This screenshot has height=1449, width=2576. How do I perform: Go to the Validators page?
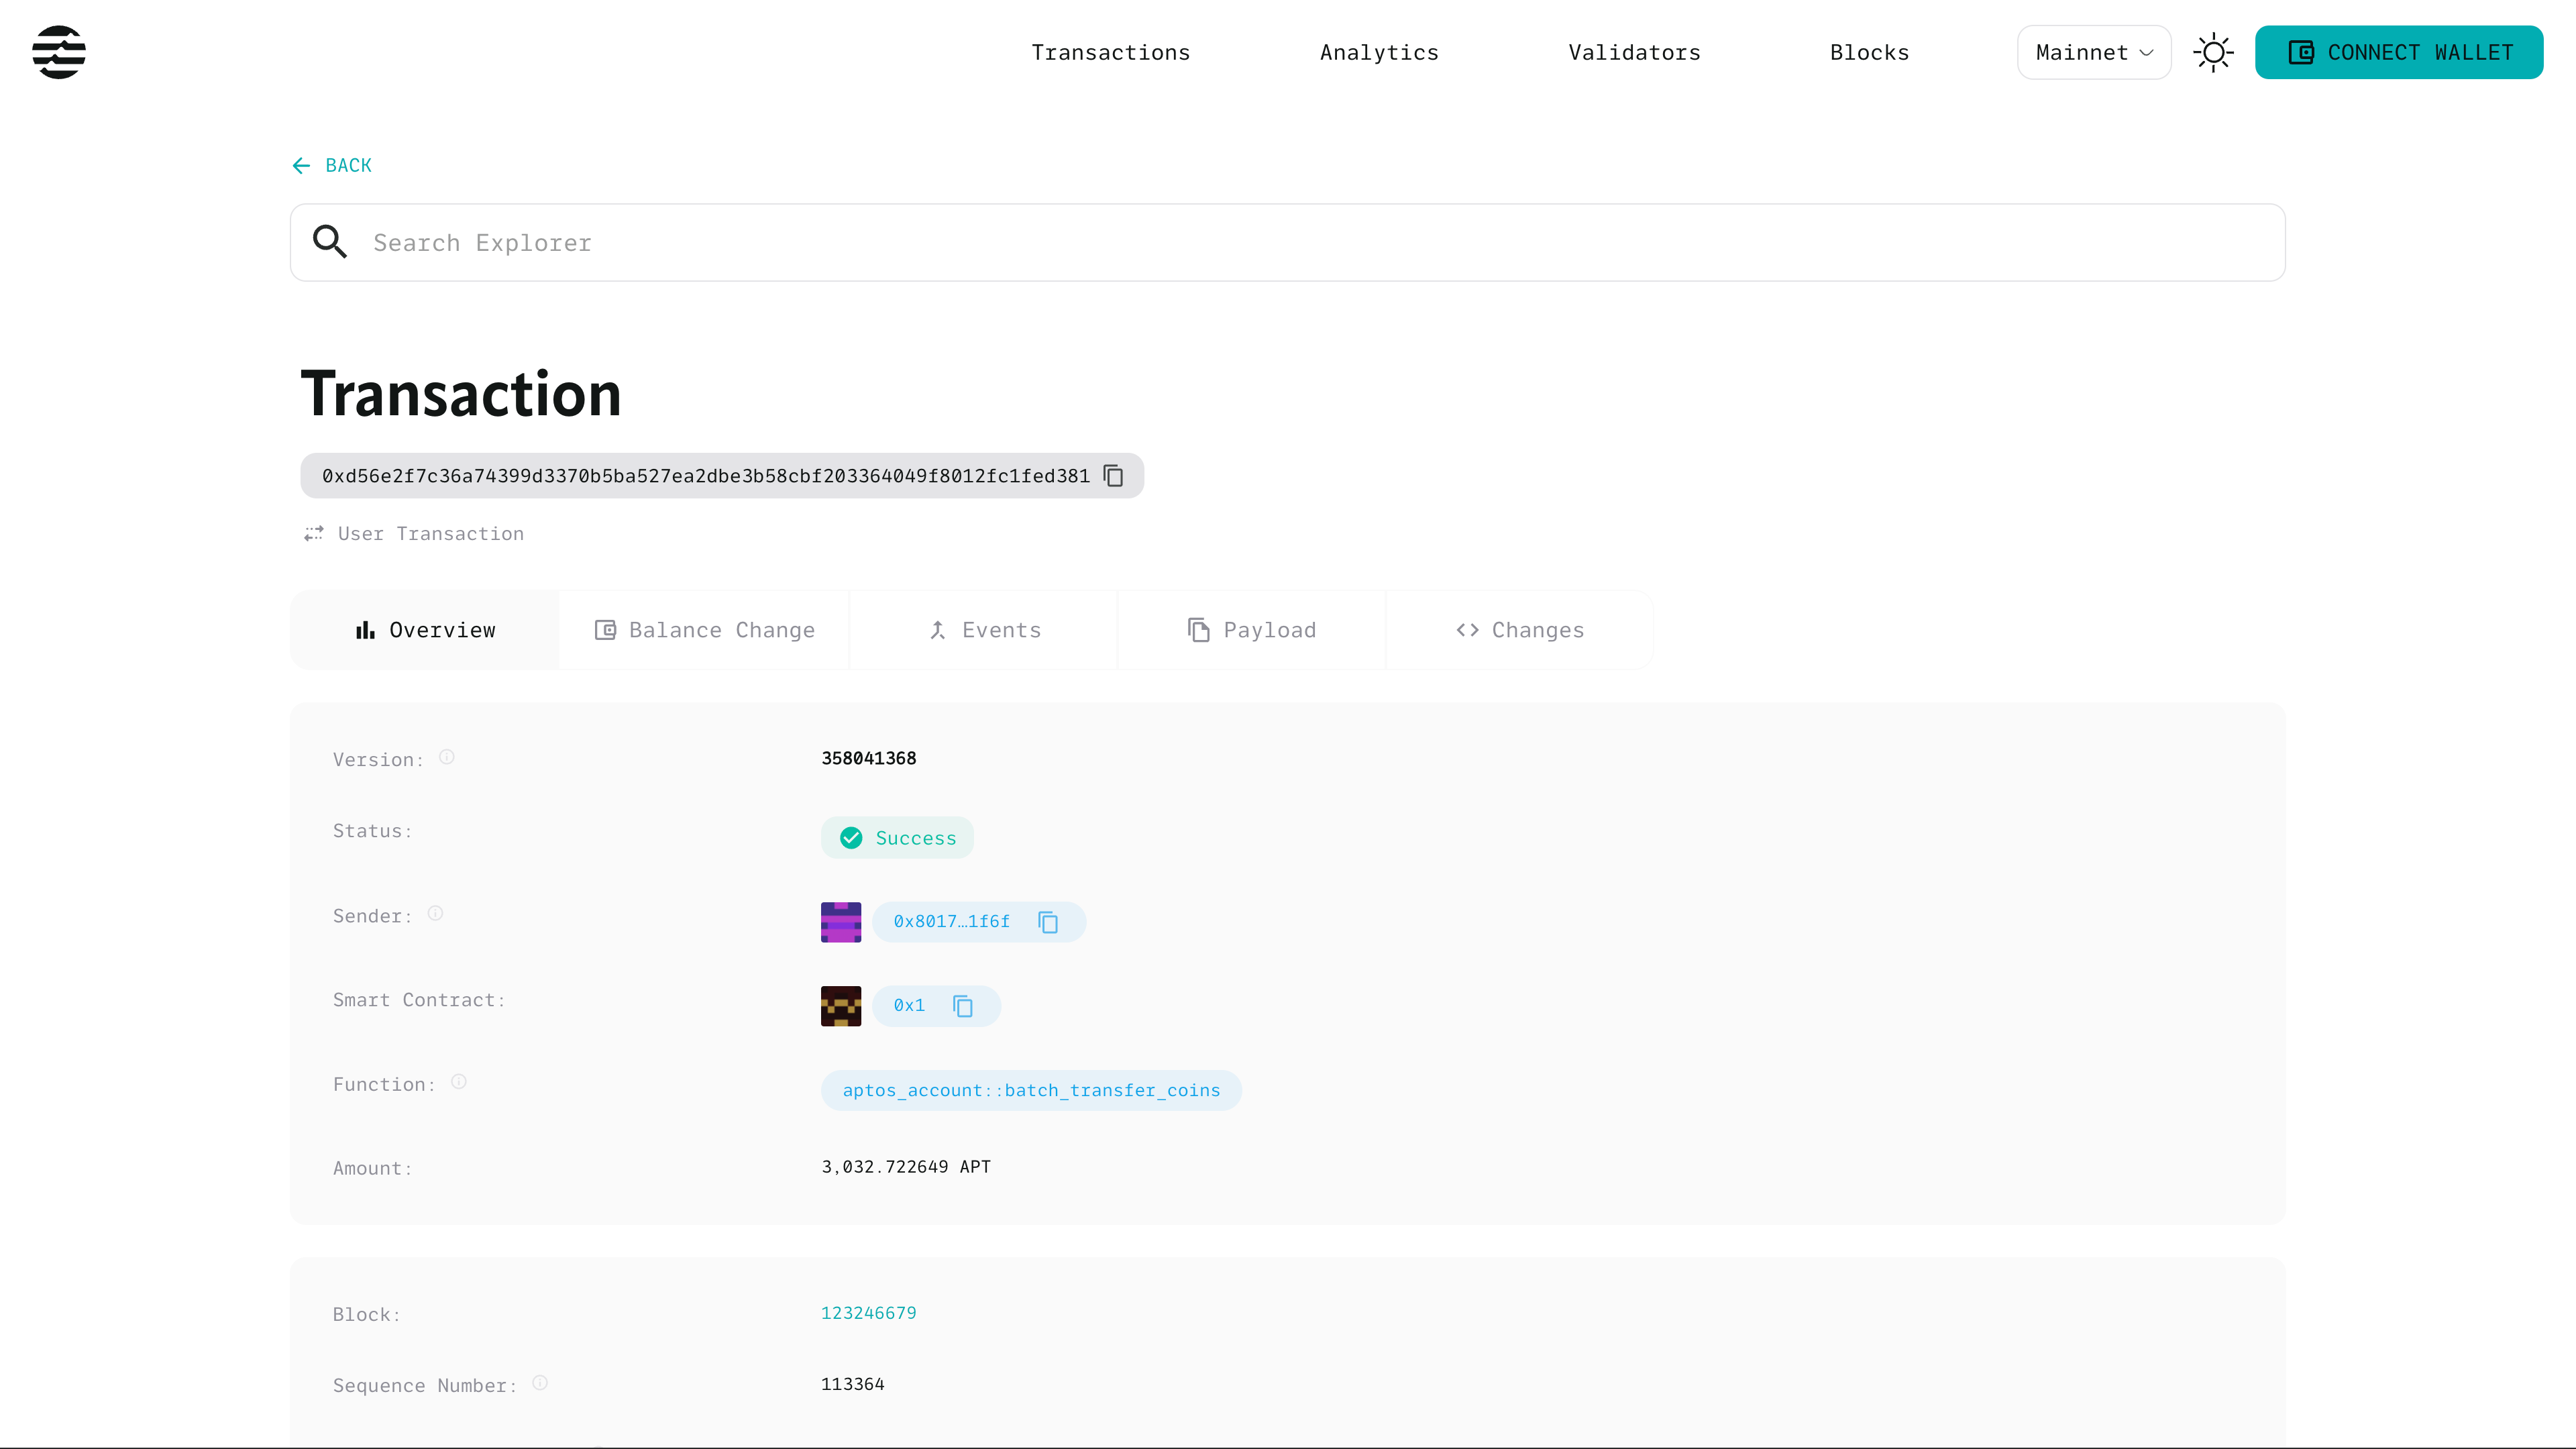tap(1634, 52)
